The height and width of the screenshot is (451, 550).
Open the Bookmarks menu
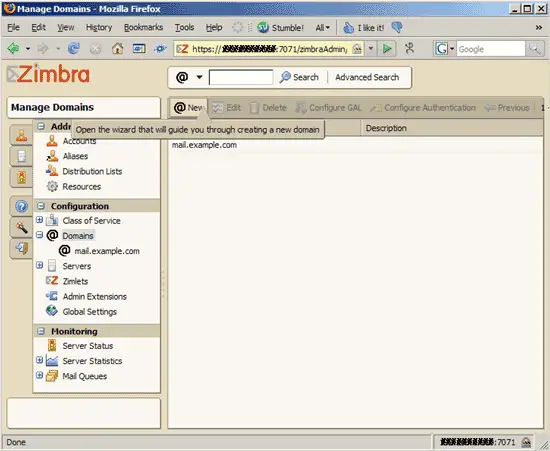point(143,27)
